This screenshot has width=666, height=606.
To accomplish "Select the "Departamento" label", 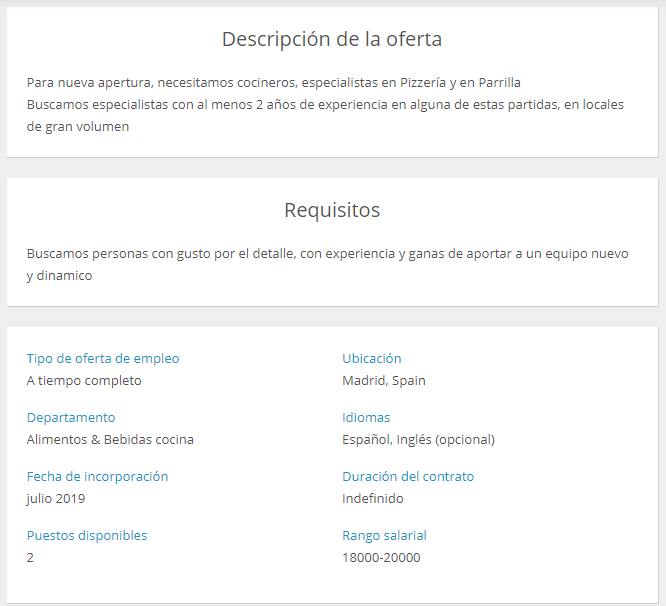I will click(x=71, y=417).
